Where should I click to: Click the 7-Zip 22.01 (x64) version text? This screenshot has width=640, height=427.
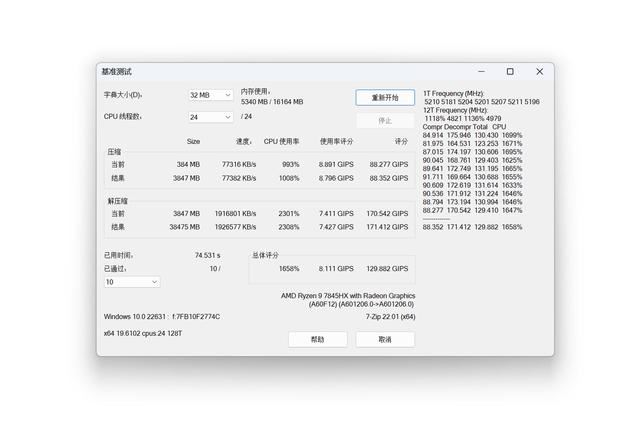388,316
